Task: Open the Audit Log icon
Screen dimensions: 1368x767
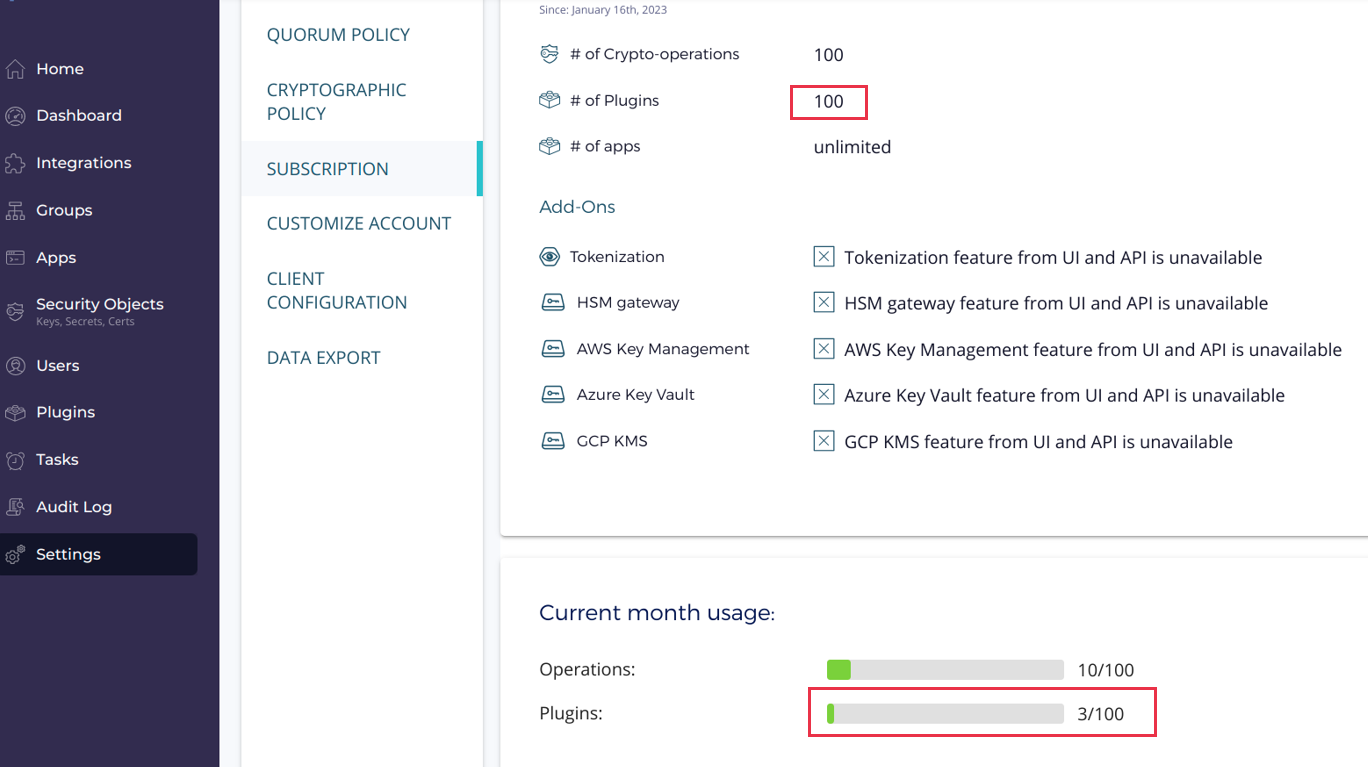Action: 15,507
